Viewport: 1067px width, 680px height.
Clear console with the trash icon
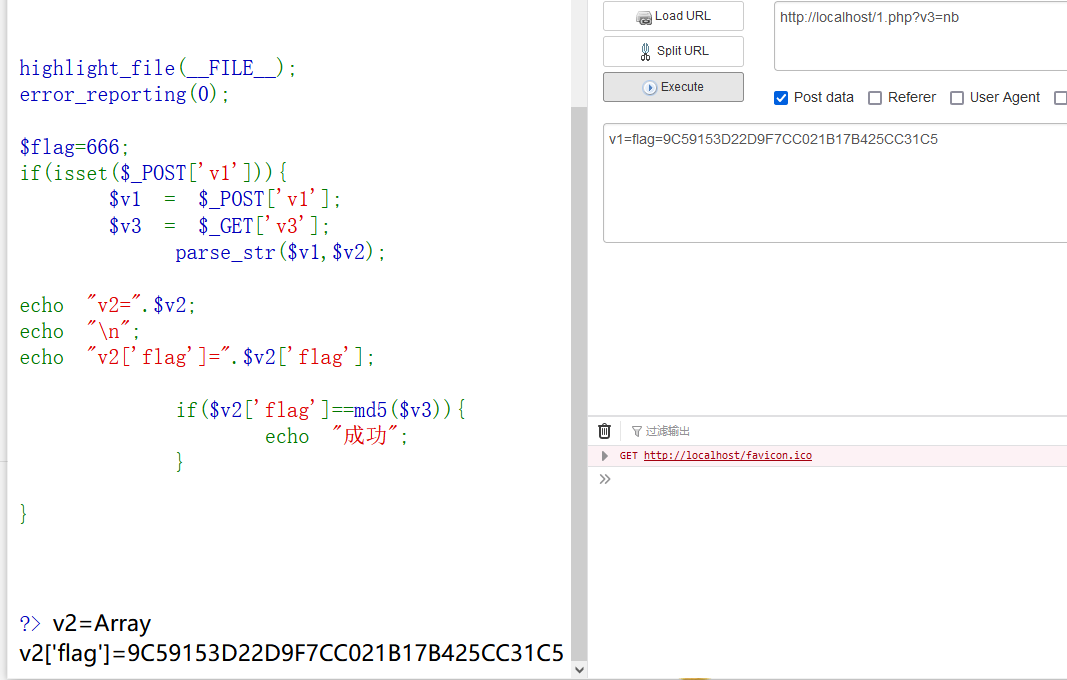604,431
